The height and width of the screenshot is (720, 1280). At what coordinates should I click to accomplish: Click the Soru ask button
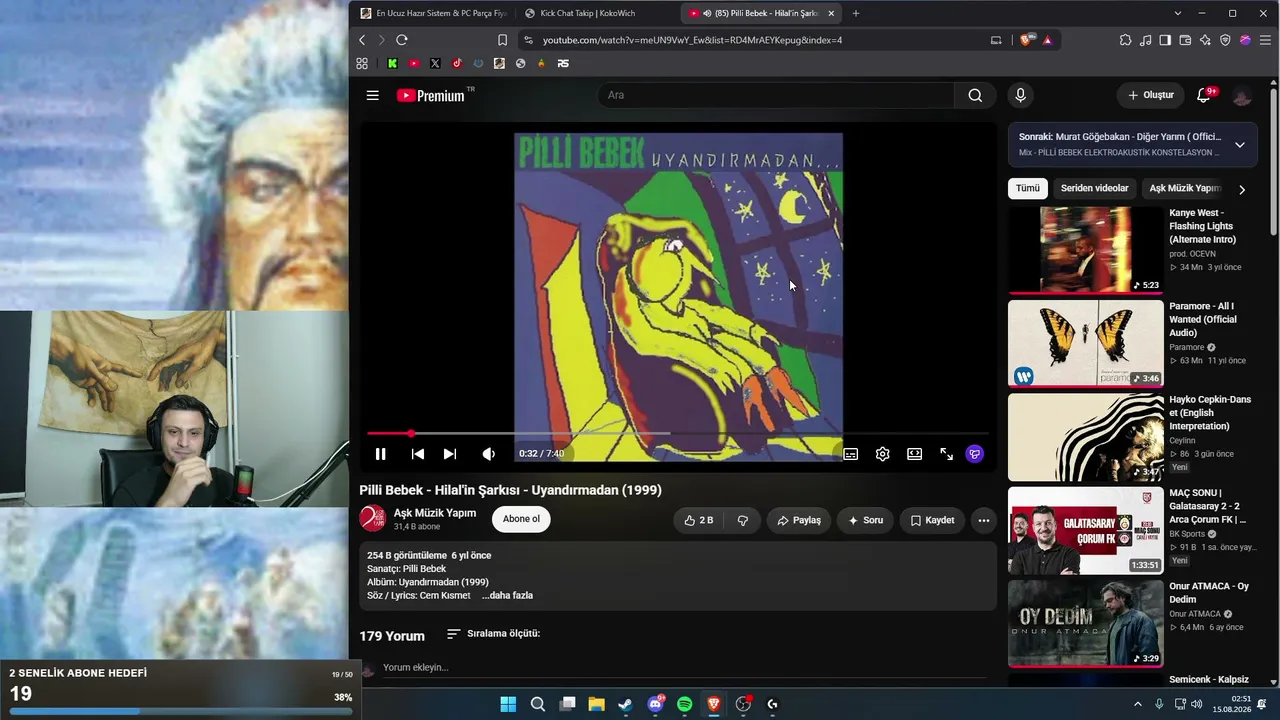866,520
